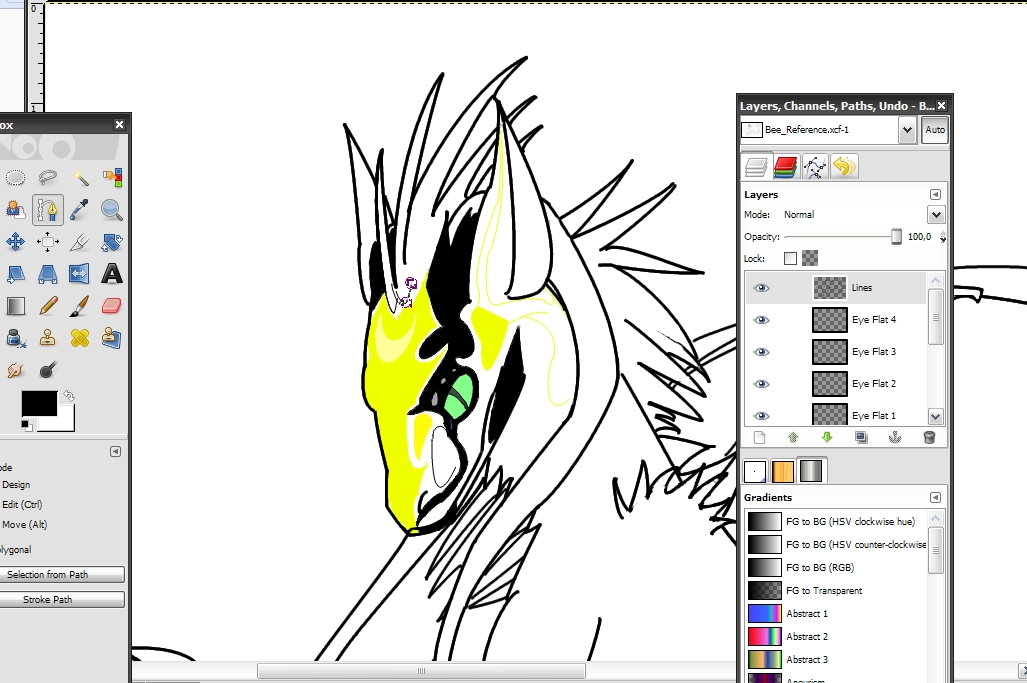
Task: Open the Bee_Reference.xcf-1 image selector dropdown
Action: [x=906, y=130]
